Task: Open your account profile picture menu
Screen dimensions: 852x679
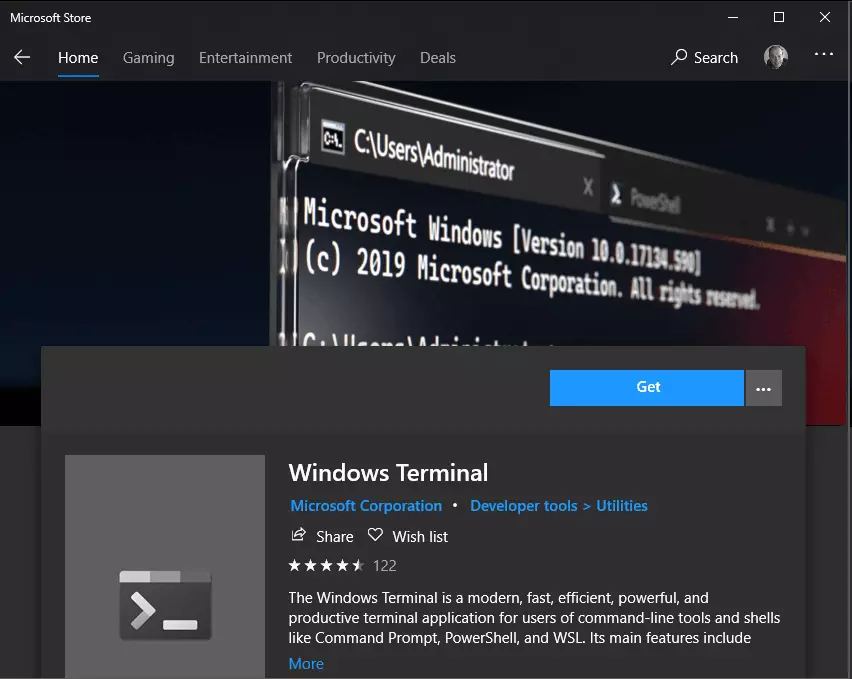Action: click(775, 56)
